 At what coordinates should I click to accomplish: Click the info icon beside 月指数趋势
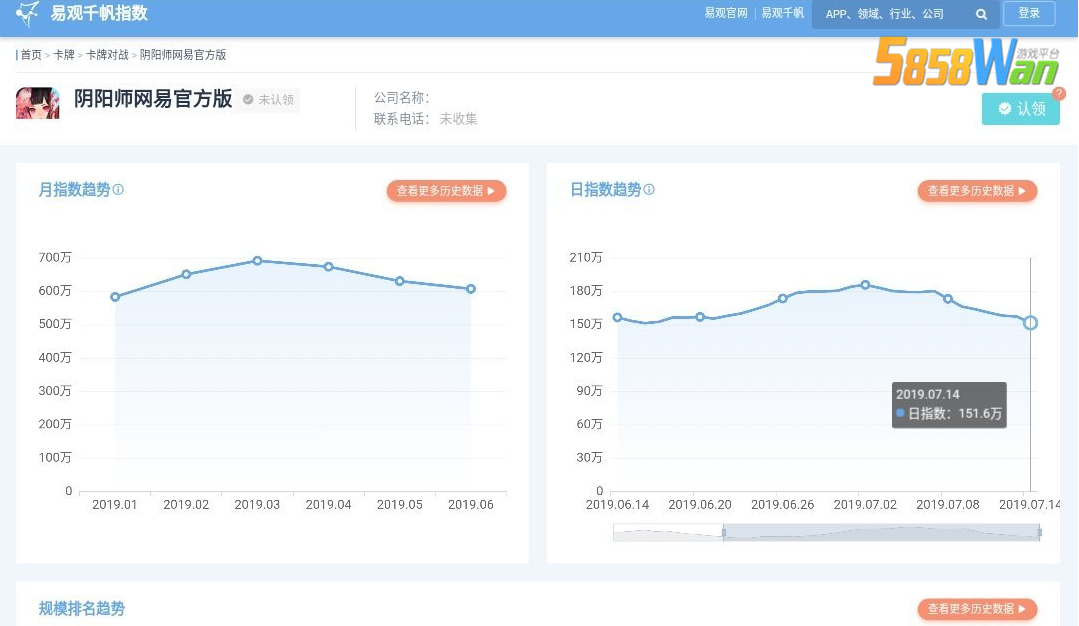118,189
